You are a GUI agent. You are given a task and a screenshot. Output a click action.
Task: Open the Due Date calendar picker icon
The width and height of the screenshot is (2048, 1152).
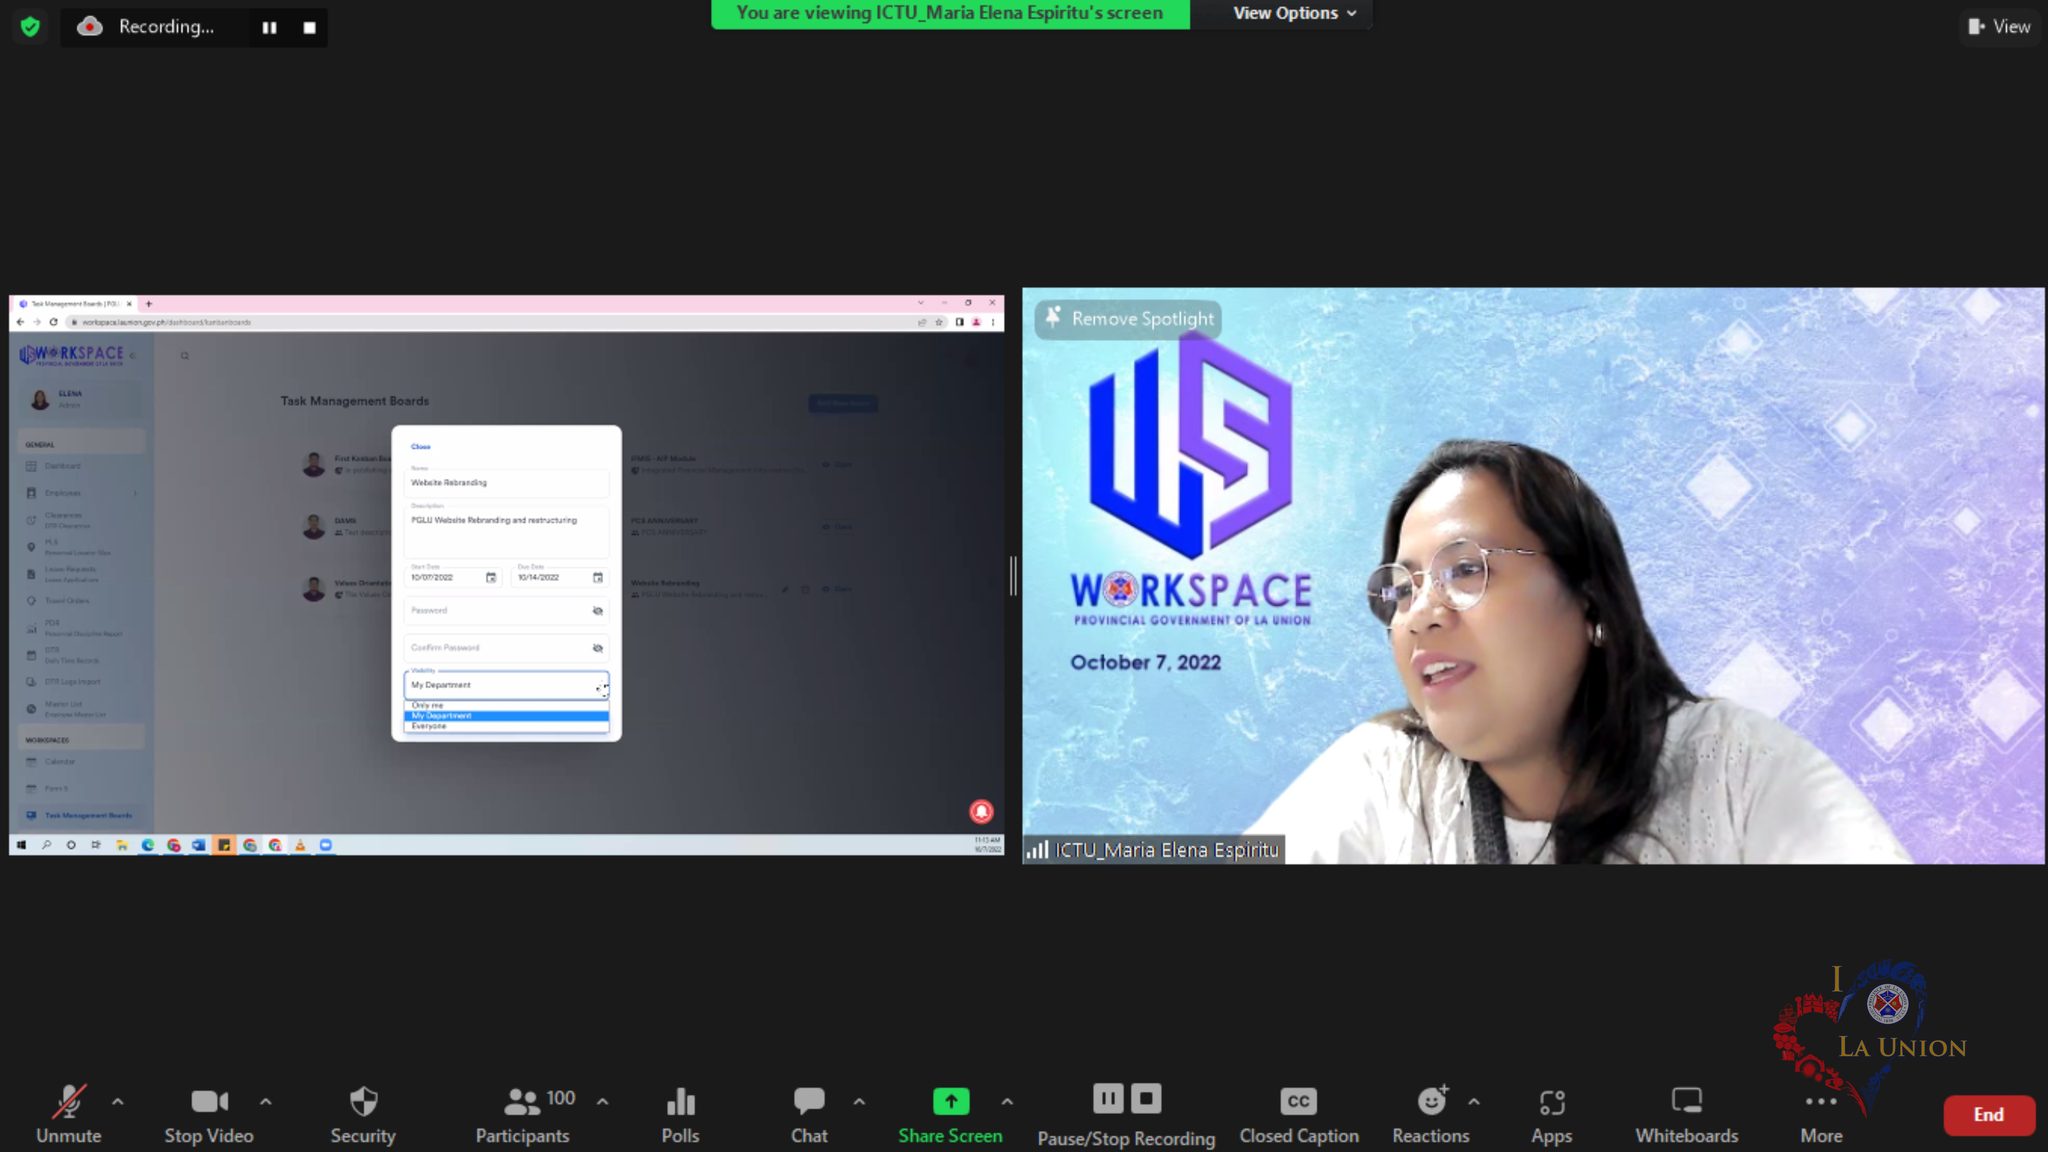point(598,577)
